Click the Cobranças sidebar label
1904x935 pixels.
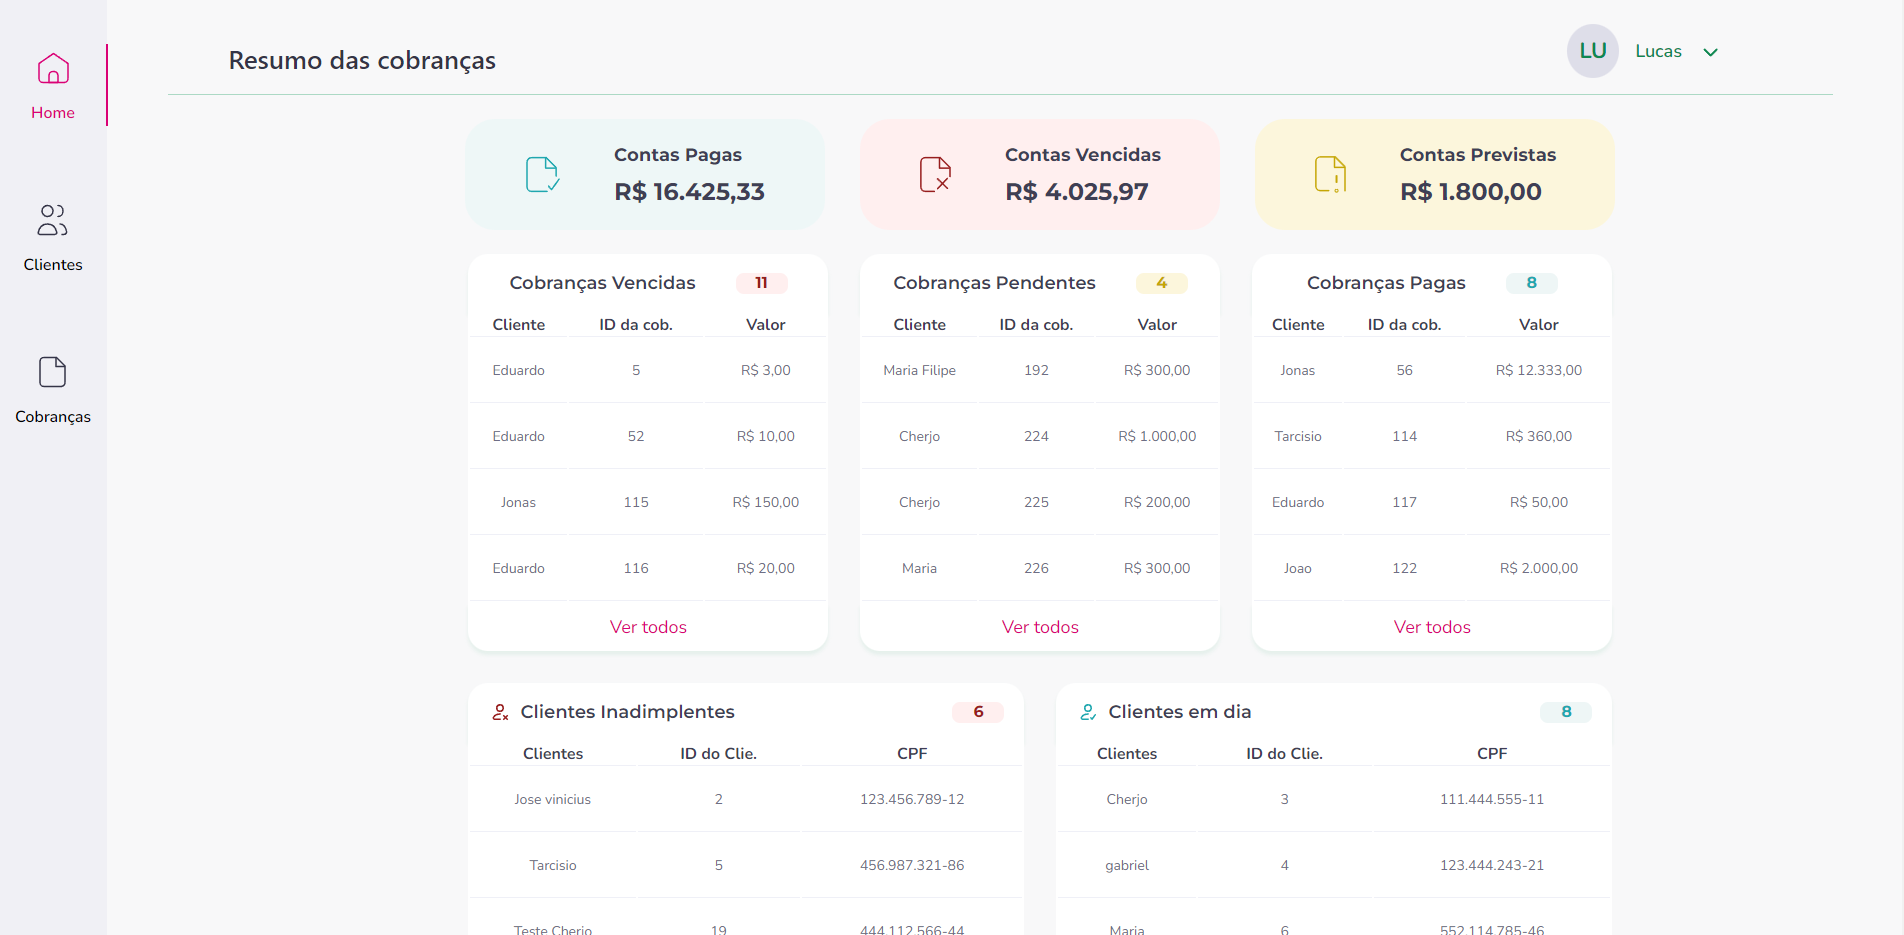tap(52, 417)
